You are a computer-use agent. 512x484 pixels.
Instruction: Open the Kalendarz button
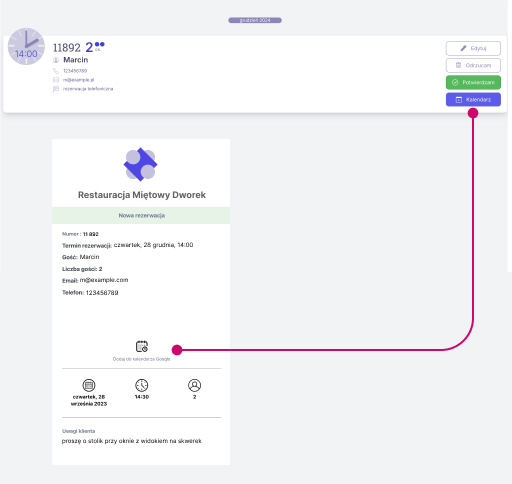tap(473, 99)
